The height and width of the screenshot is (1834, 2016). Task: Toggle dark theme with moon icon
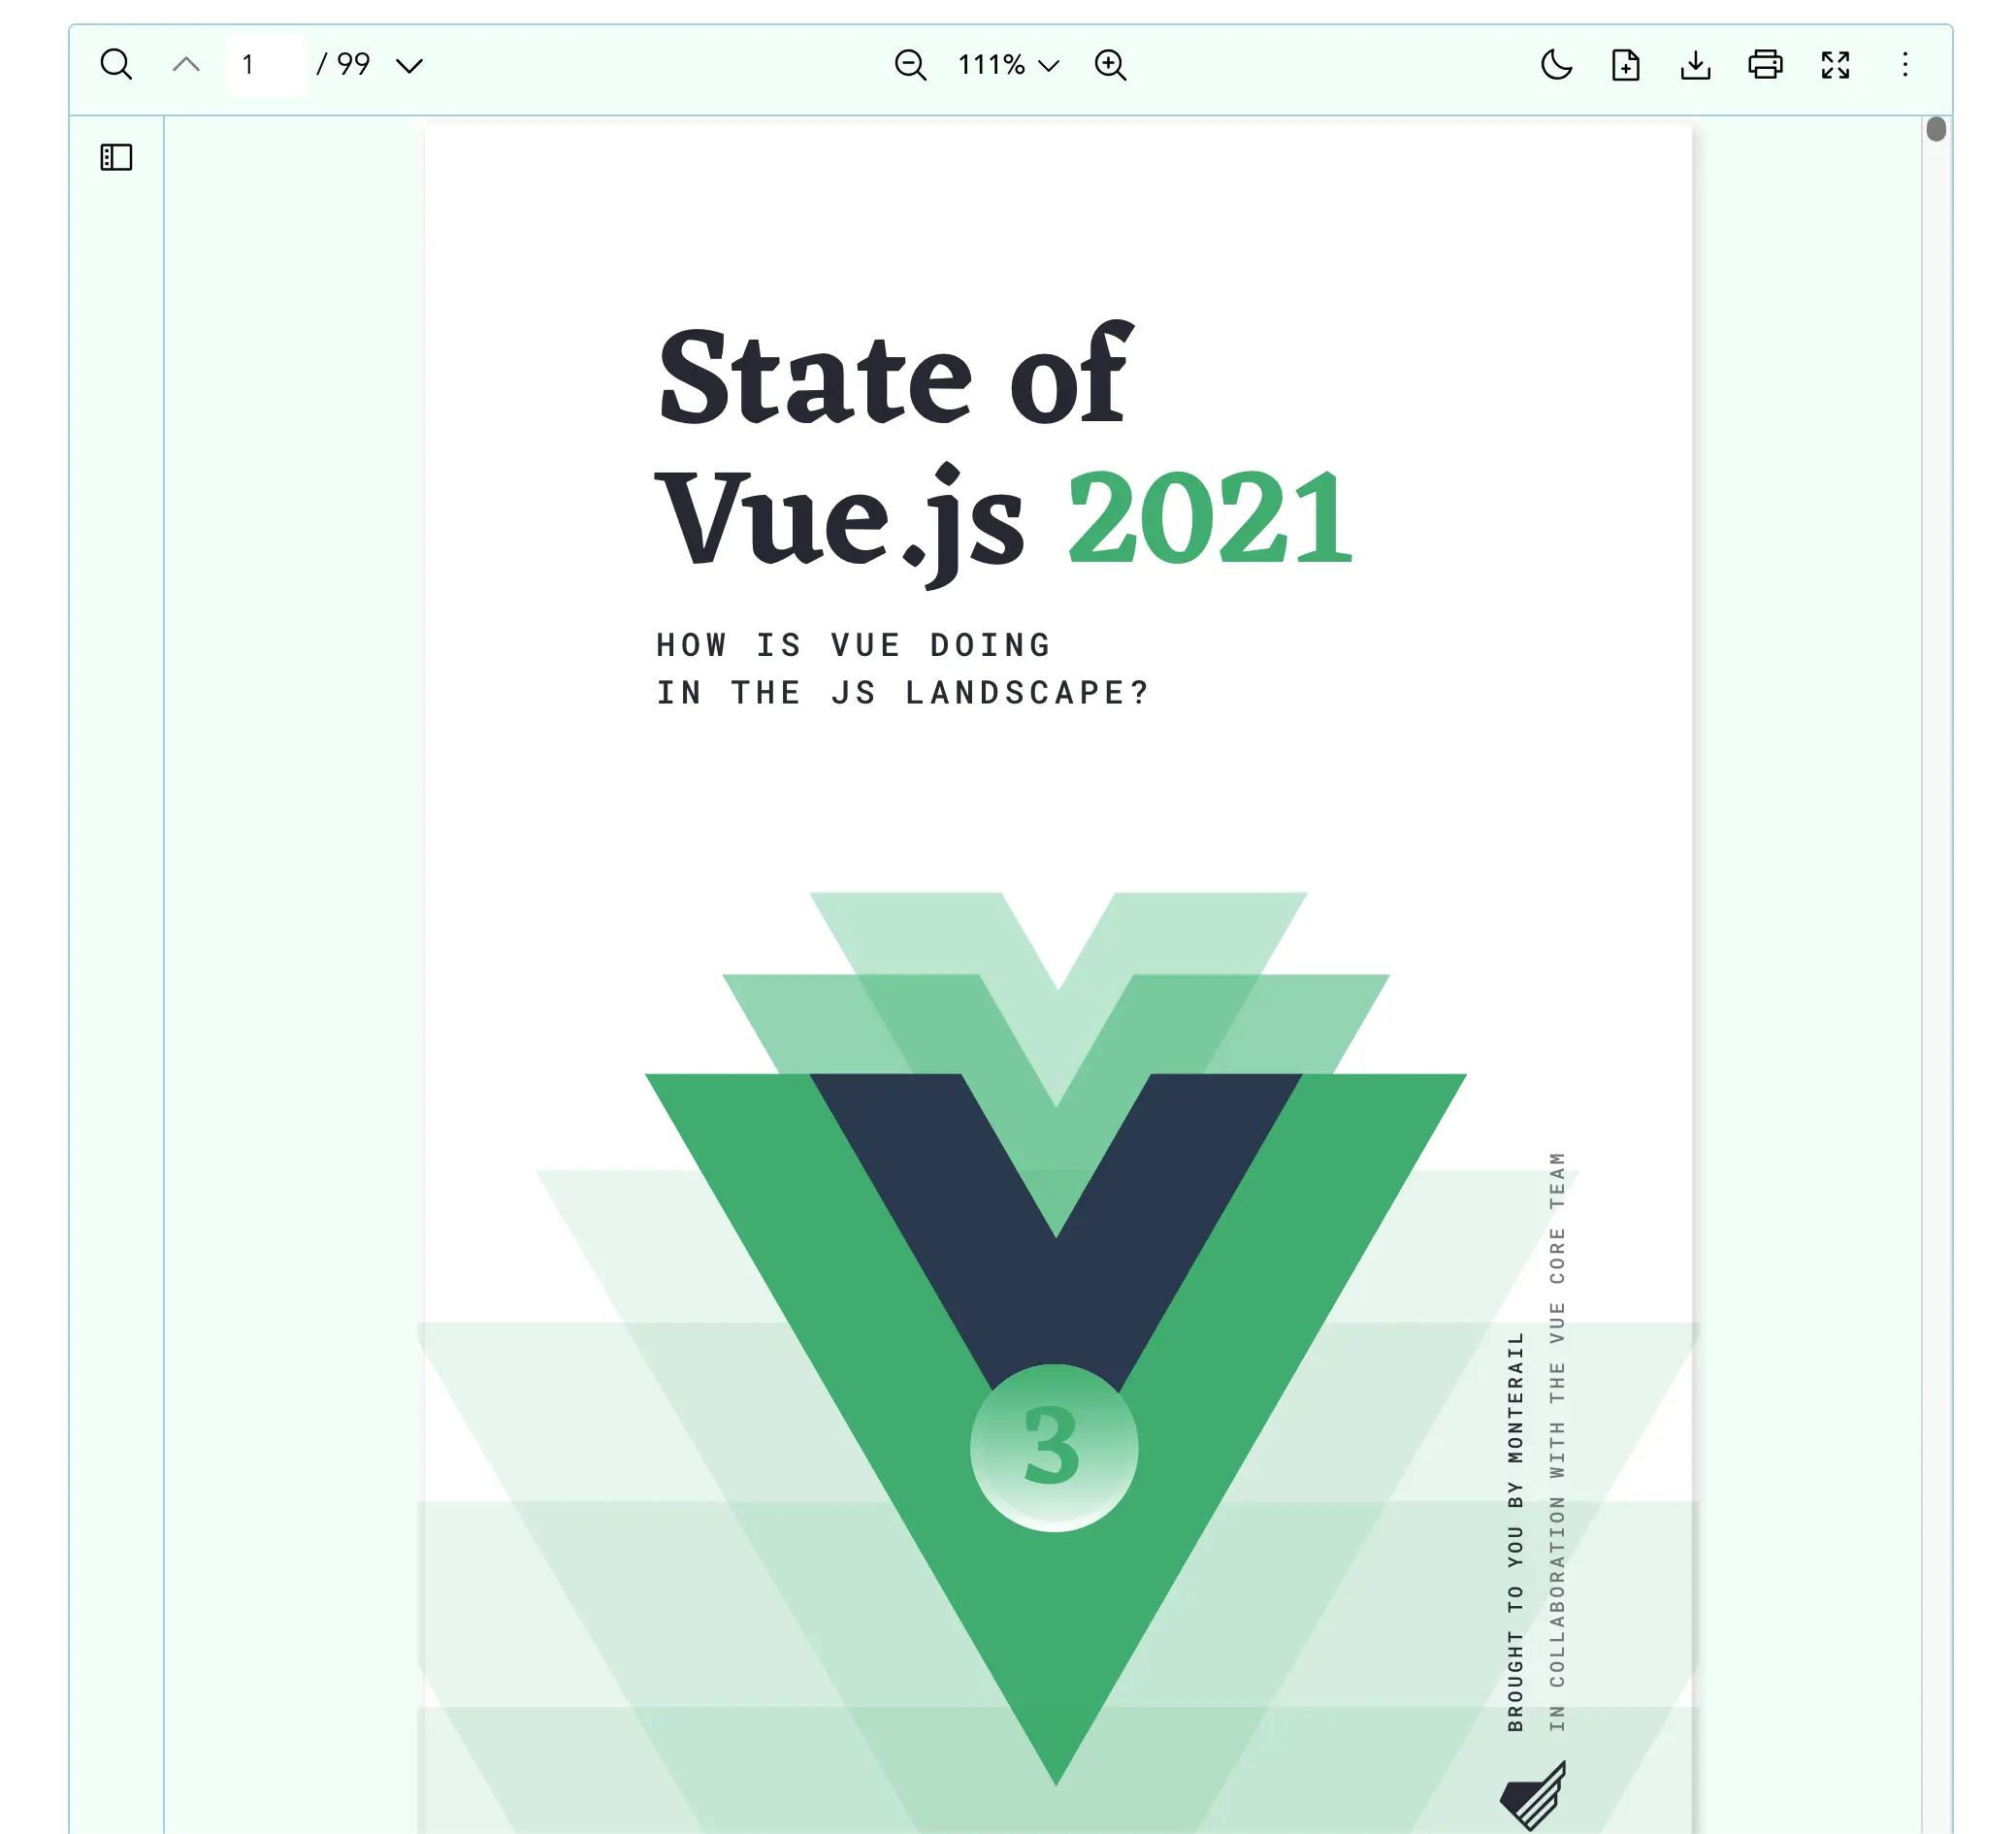pyautogui.click(x=1556, y=65)
